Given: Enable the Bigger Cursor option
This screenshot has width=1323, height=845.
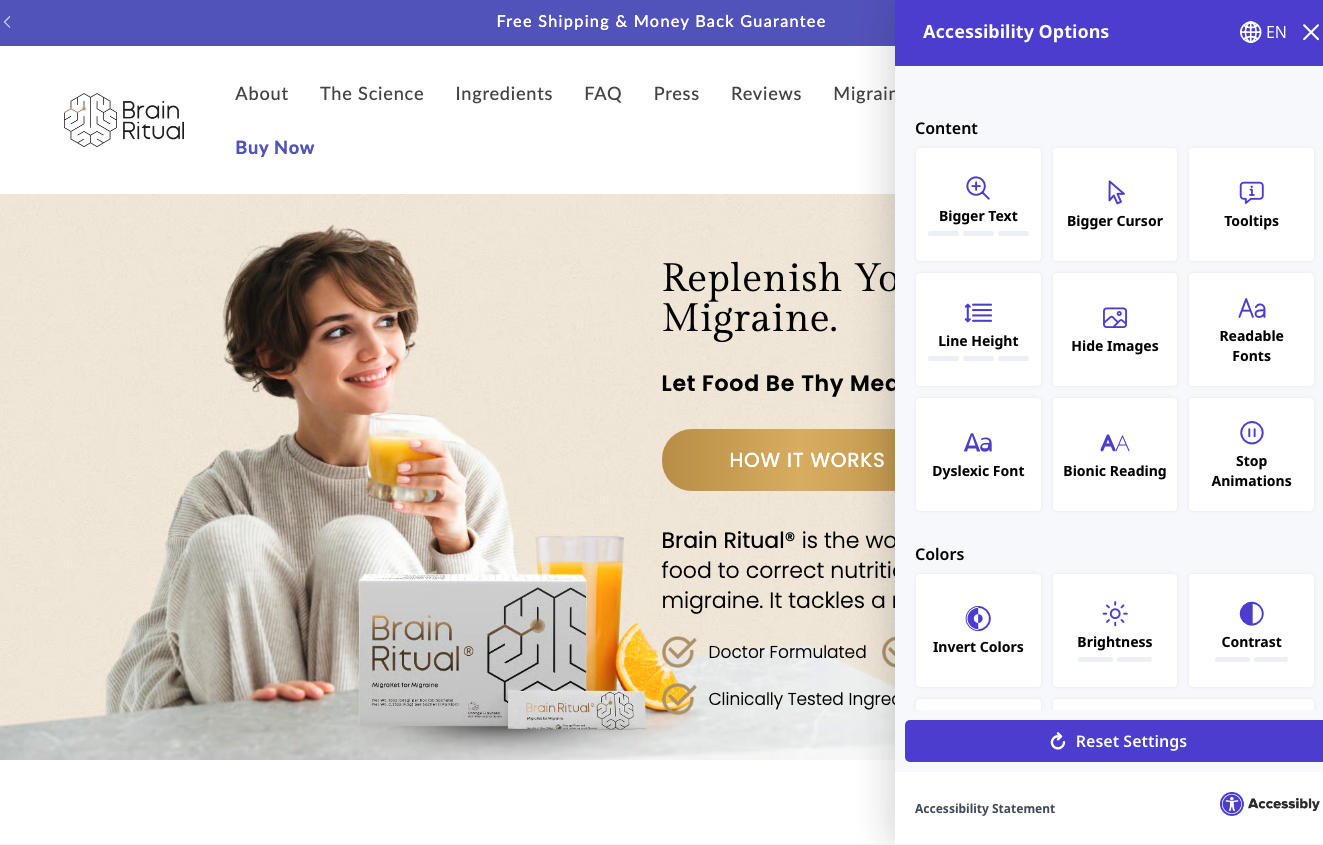Looking at the screenshot, I should (x=1114, y=205).
